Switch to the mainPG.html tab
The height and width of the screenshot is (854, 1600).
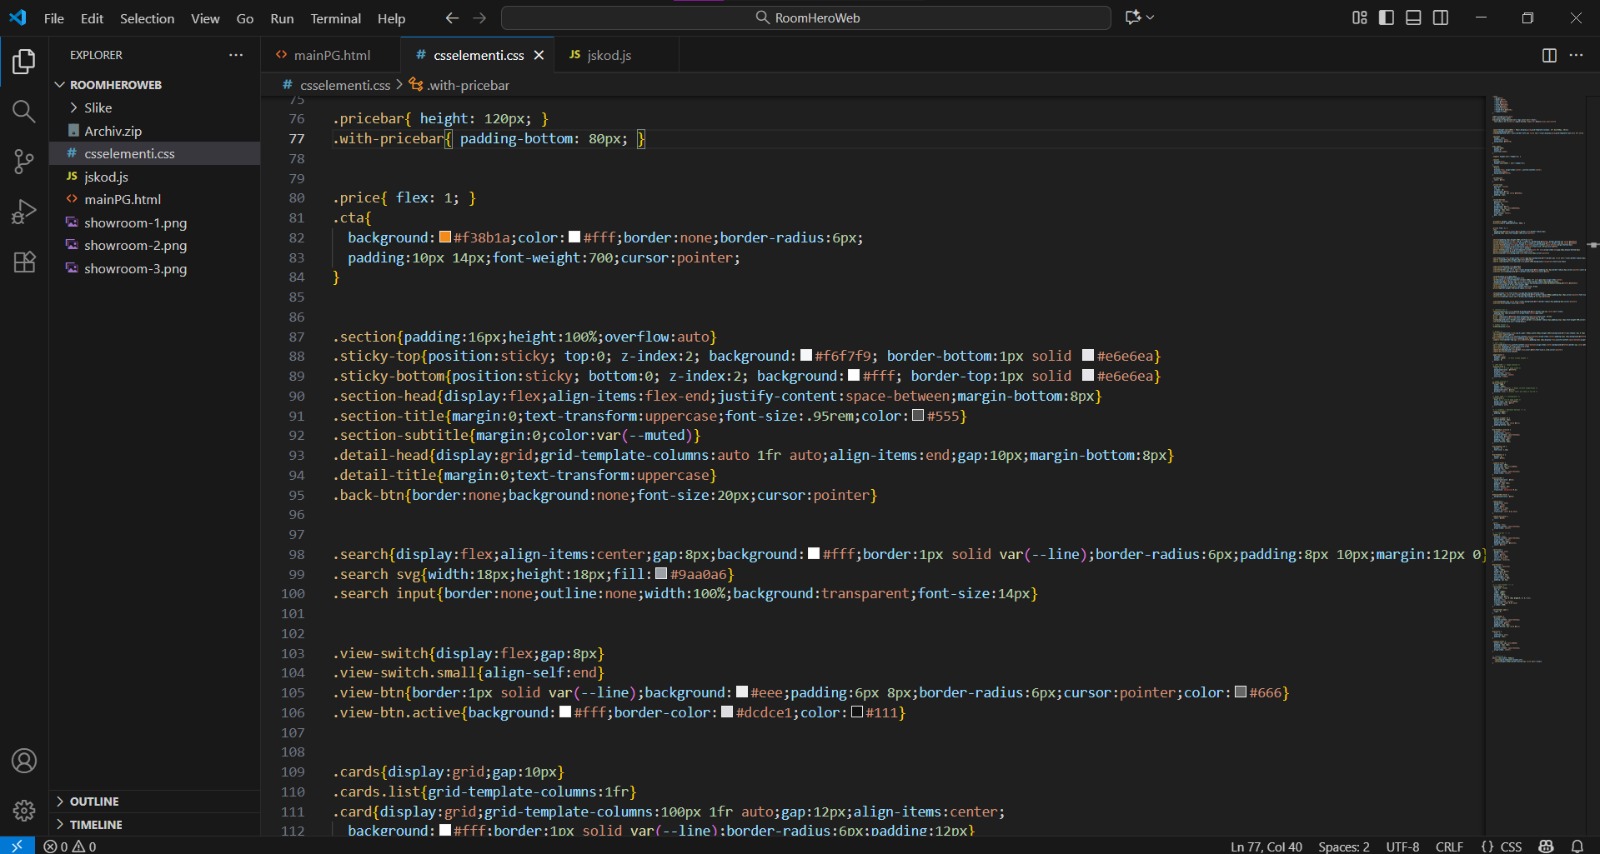[331, 55]
